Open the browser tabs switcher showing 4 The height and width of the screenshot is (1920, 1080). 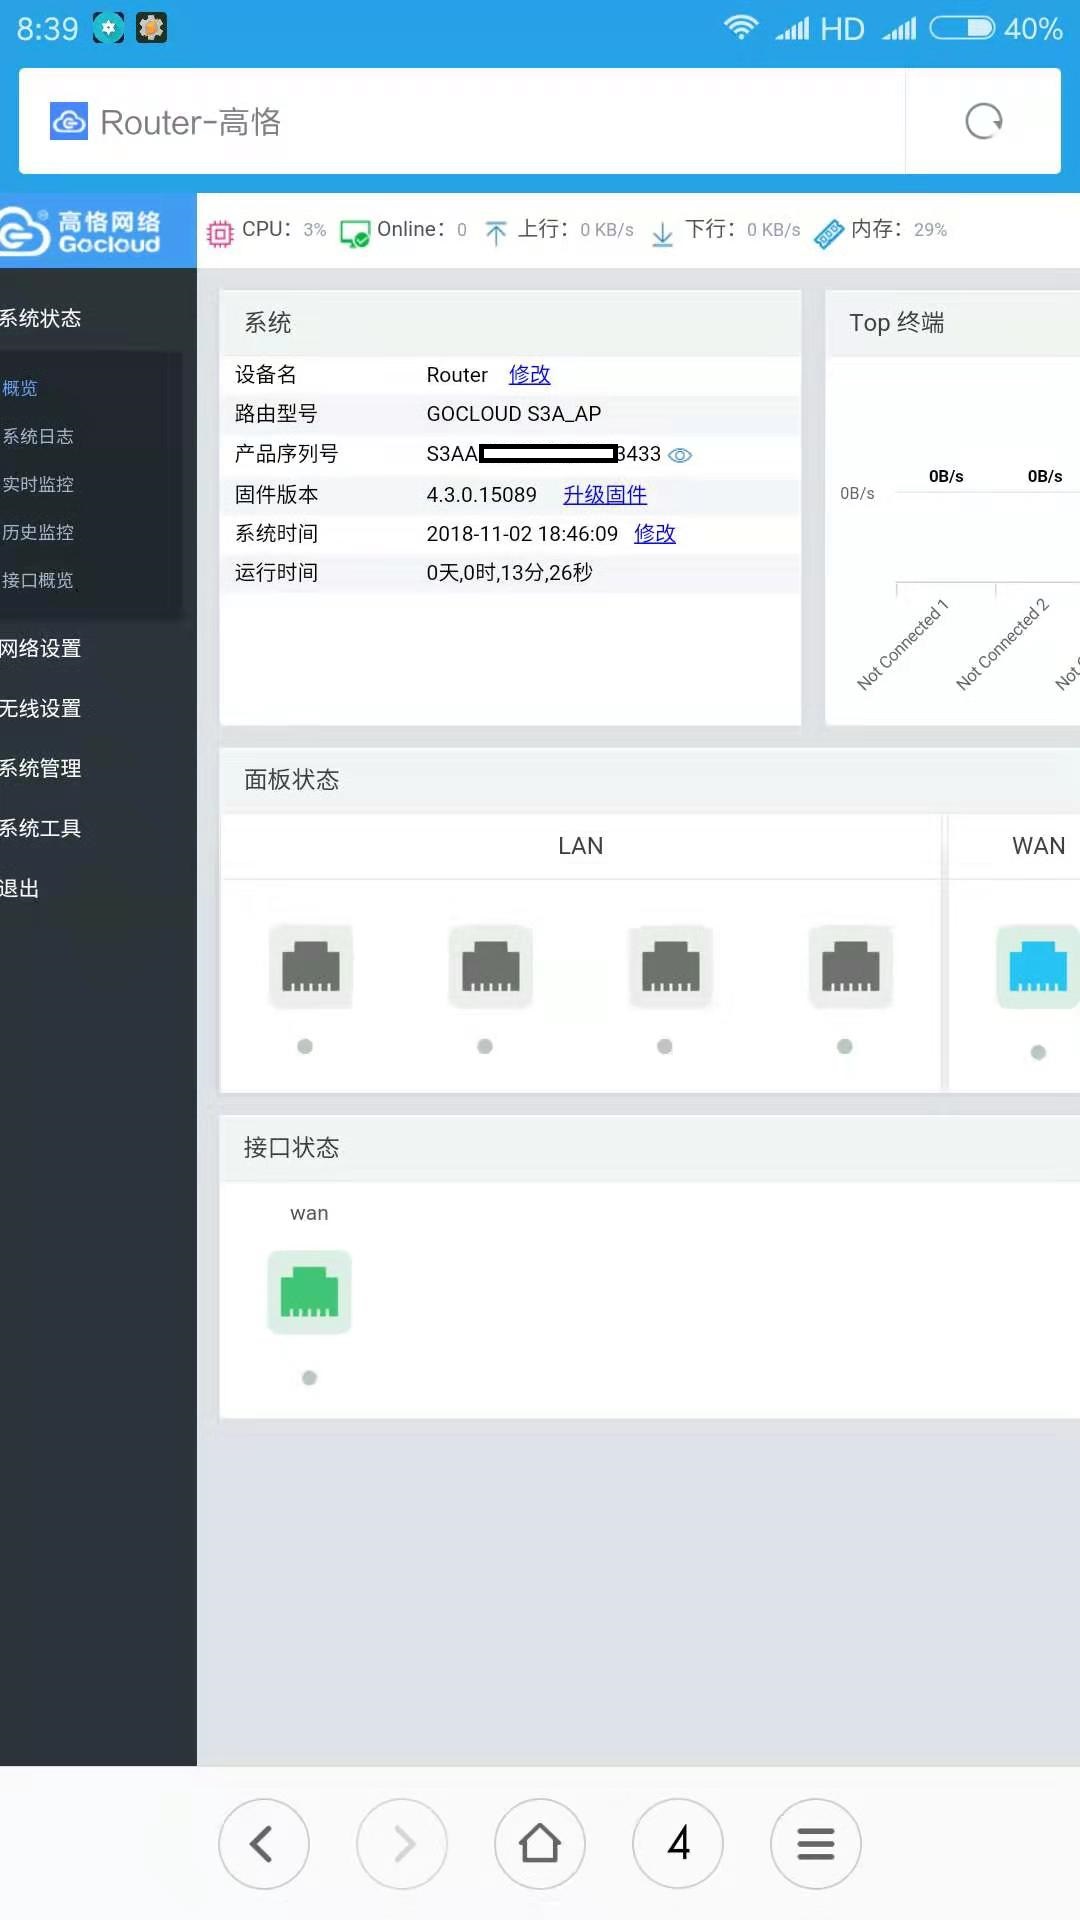click(678, 1843)
